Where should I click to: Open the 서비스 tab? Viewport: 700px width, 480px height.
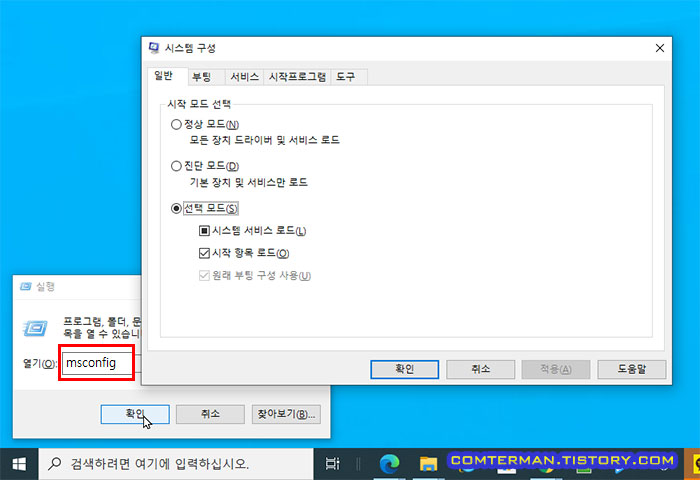244,77
